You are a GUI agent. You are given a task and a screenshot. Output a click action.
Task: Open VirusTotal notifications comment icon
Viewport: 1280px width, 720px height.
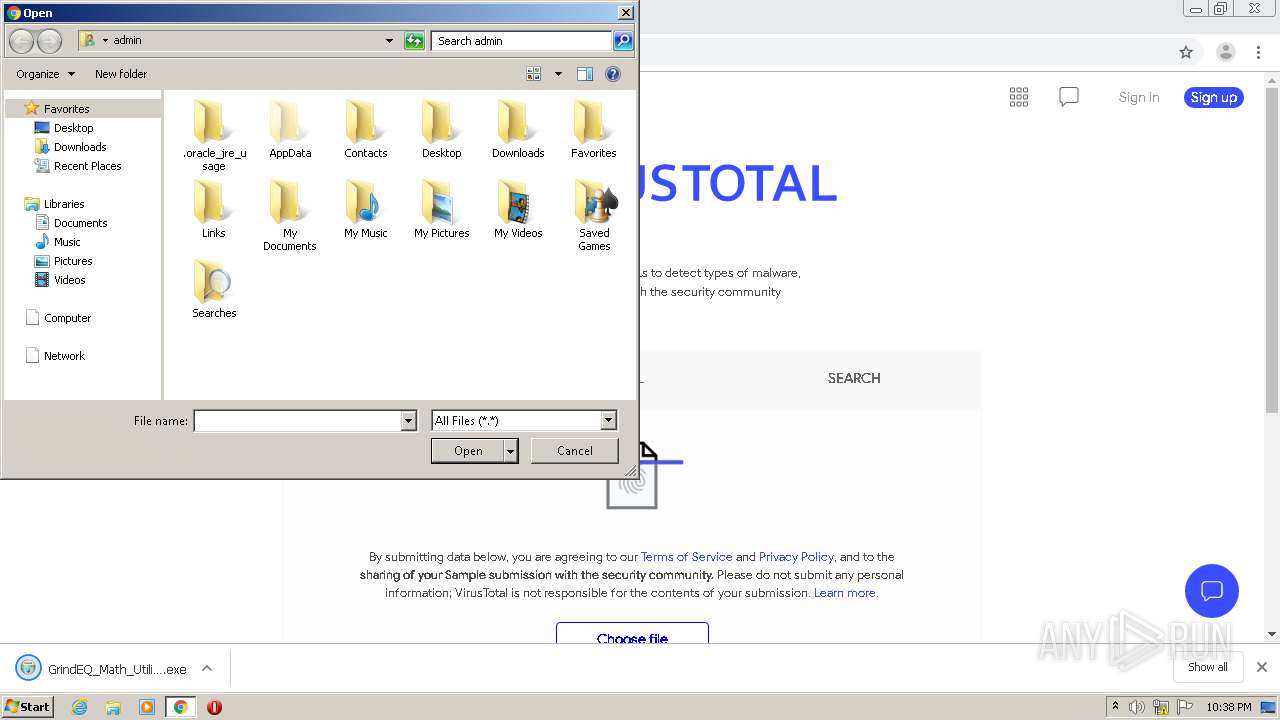tap(1069, 97)
